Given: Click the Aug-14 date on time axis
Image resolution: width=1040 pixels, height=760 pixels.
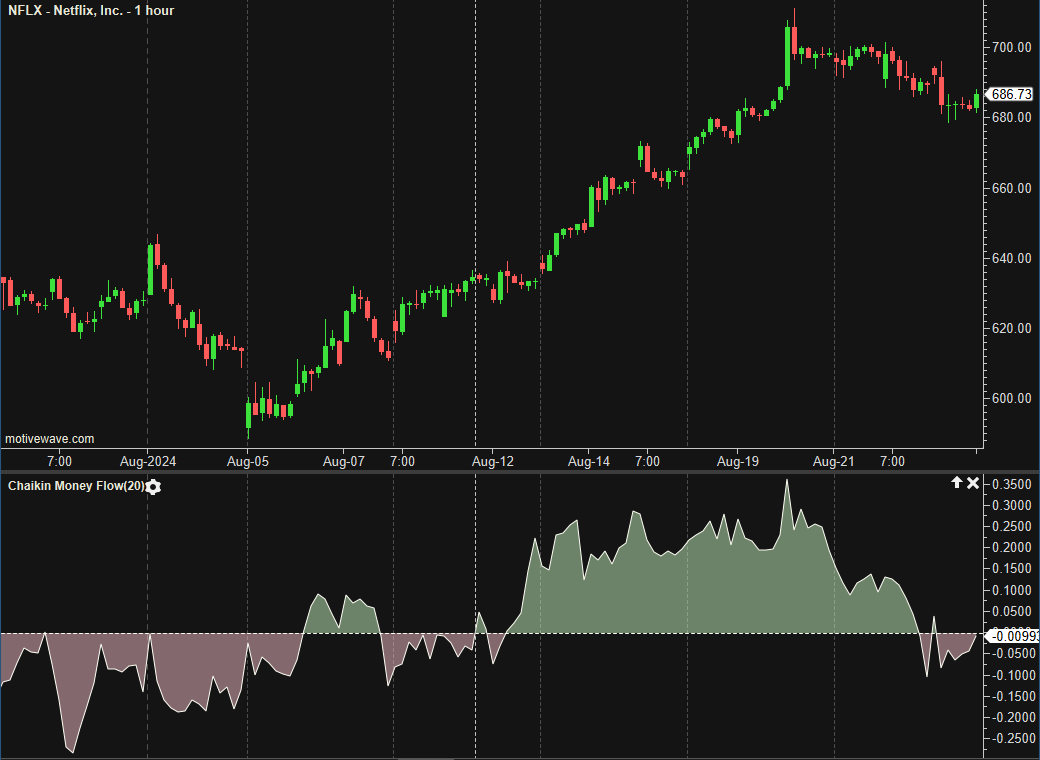Looking at the screenshot, I should pos(589,462).
